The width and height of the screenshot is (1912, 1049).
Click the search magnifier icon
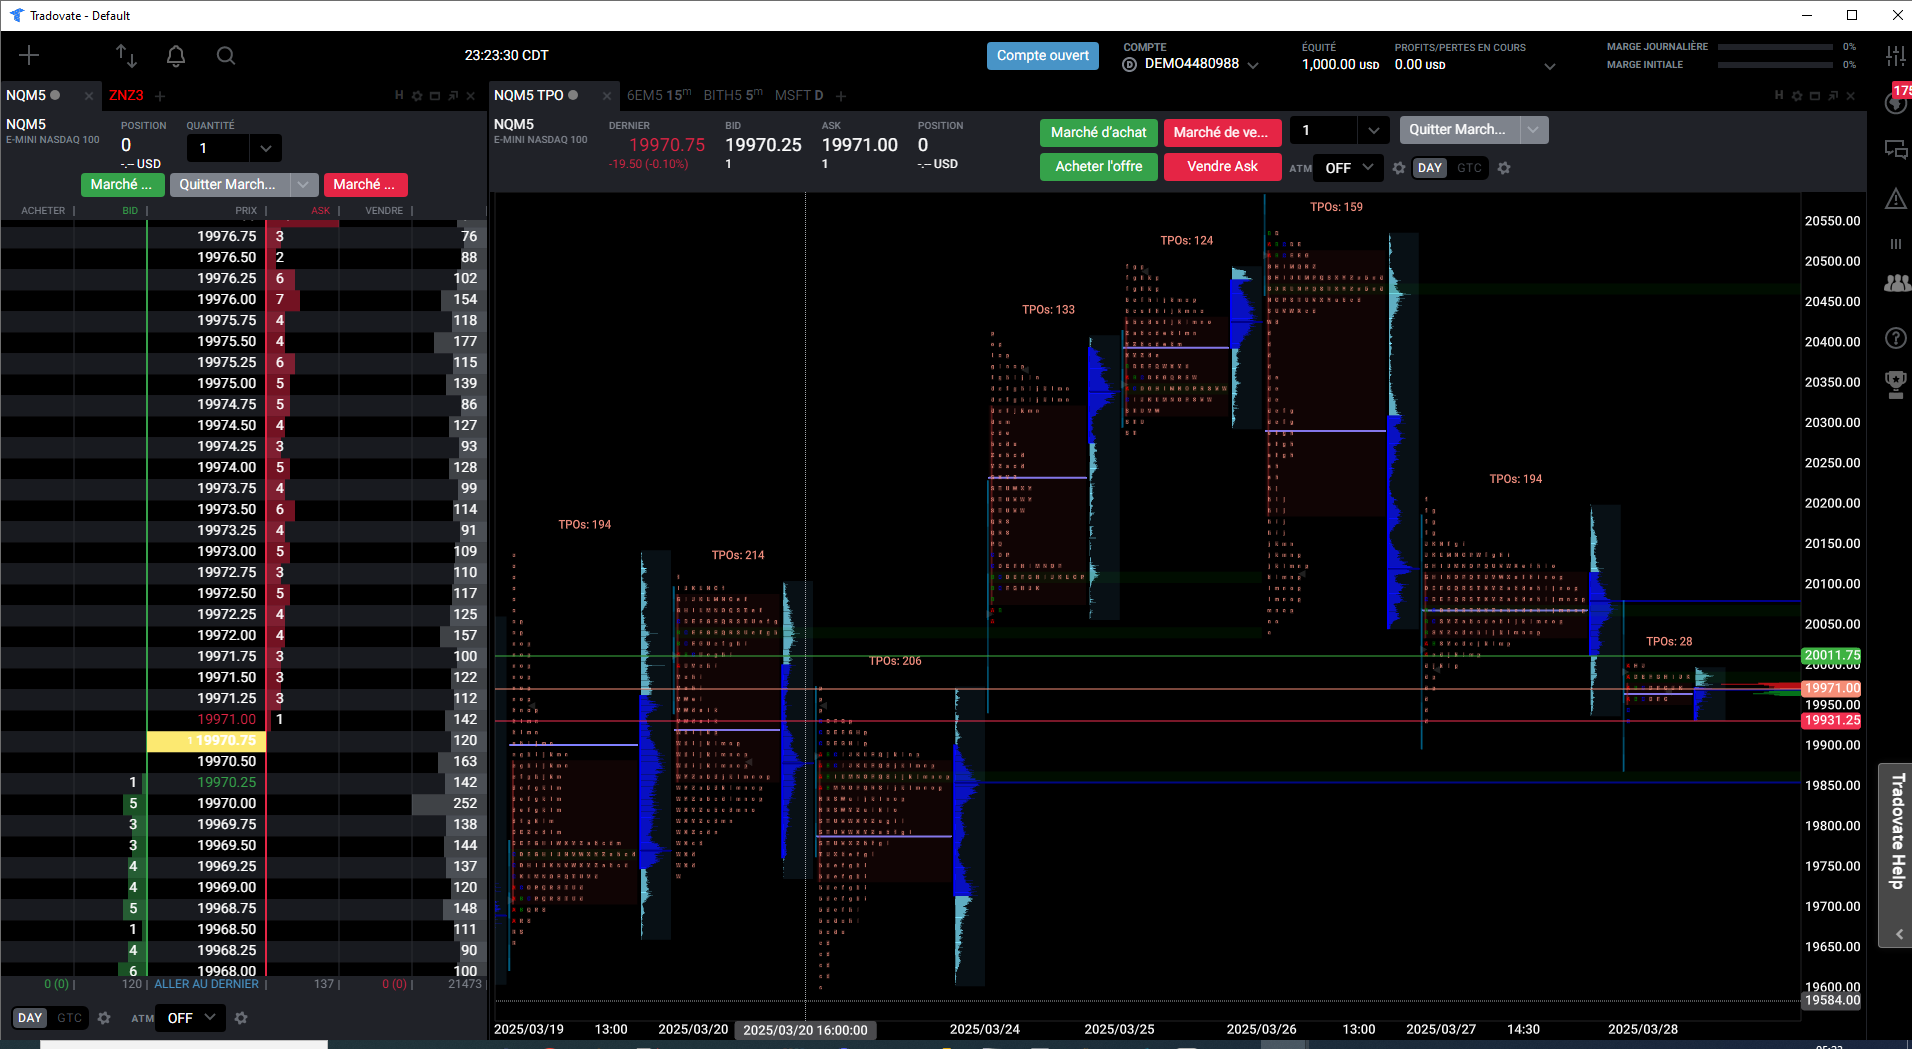226,56
